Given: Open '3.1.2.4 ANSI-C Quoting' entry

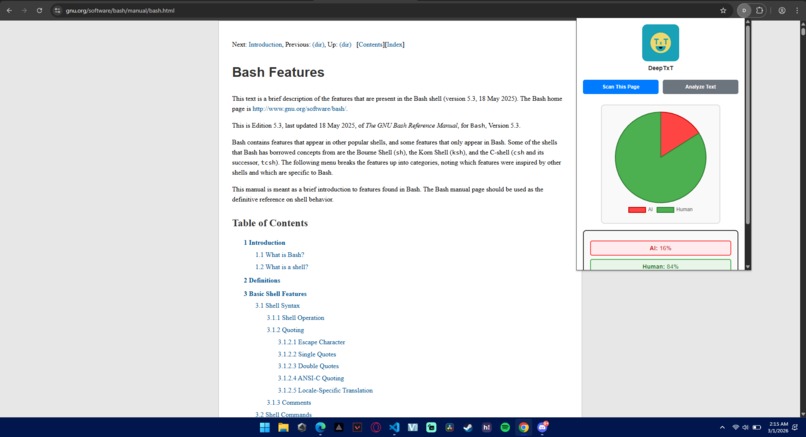Looking at the screenshot, I should pyautogui.click(x=311, y=378).
